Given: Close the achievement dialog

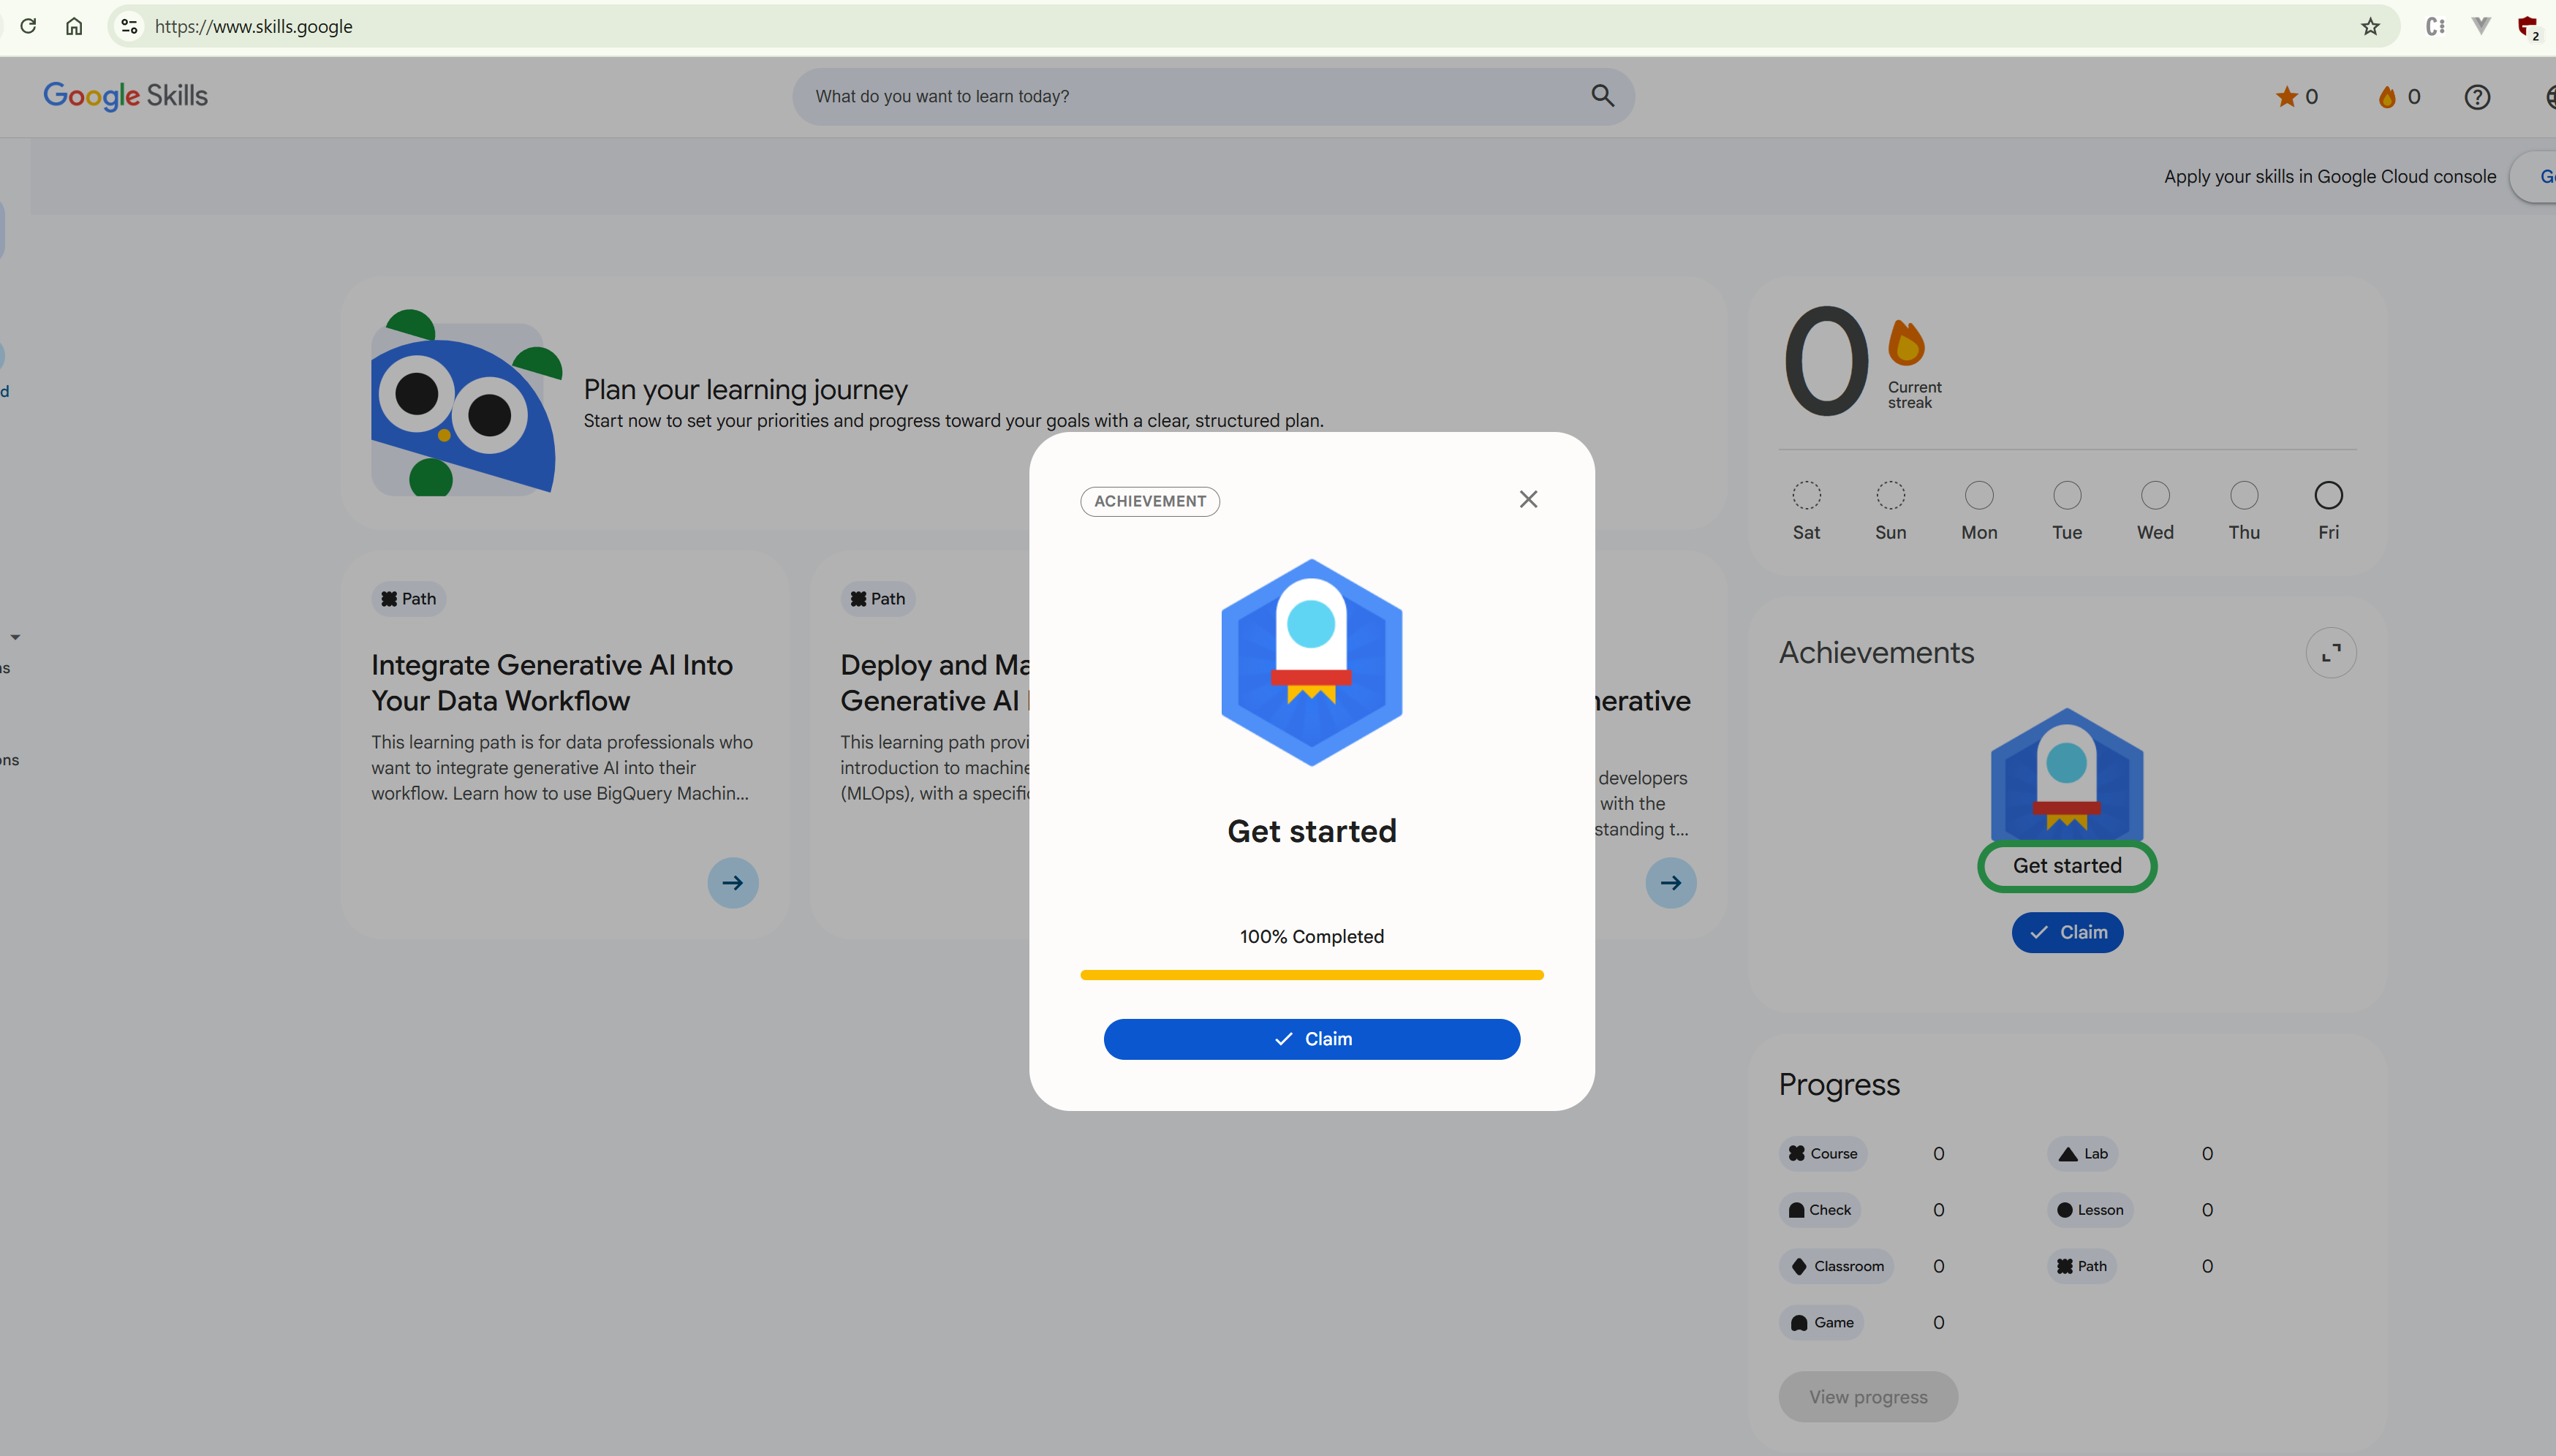Looking at the screenshot, I should point(1528,499).
